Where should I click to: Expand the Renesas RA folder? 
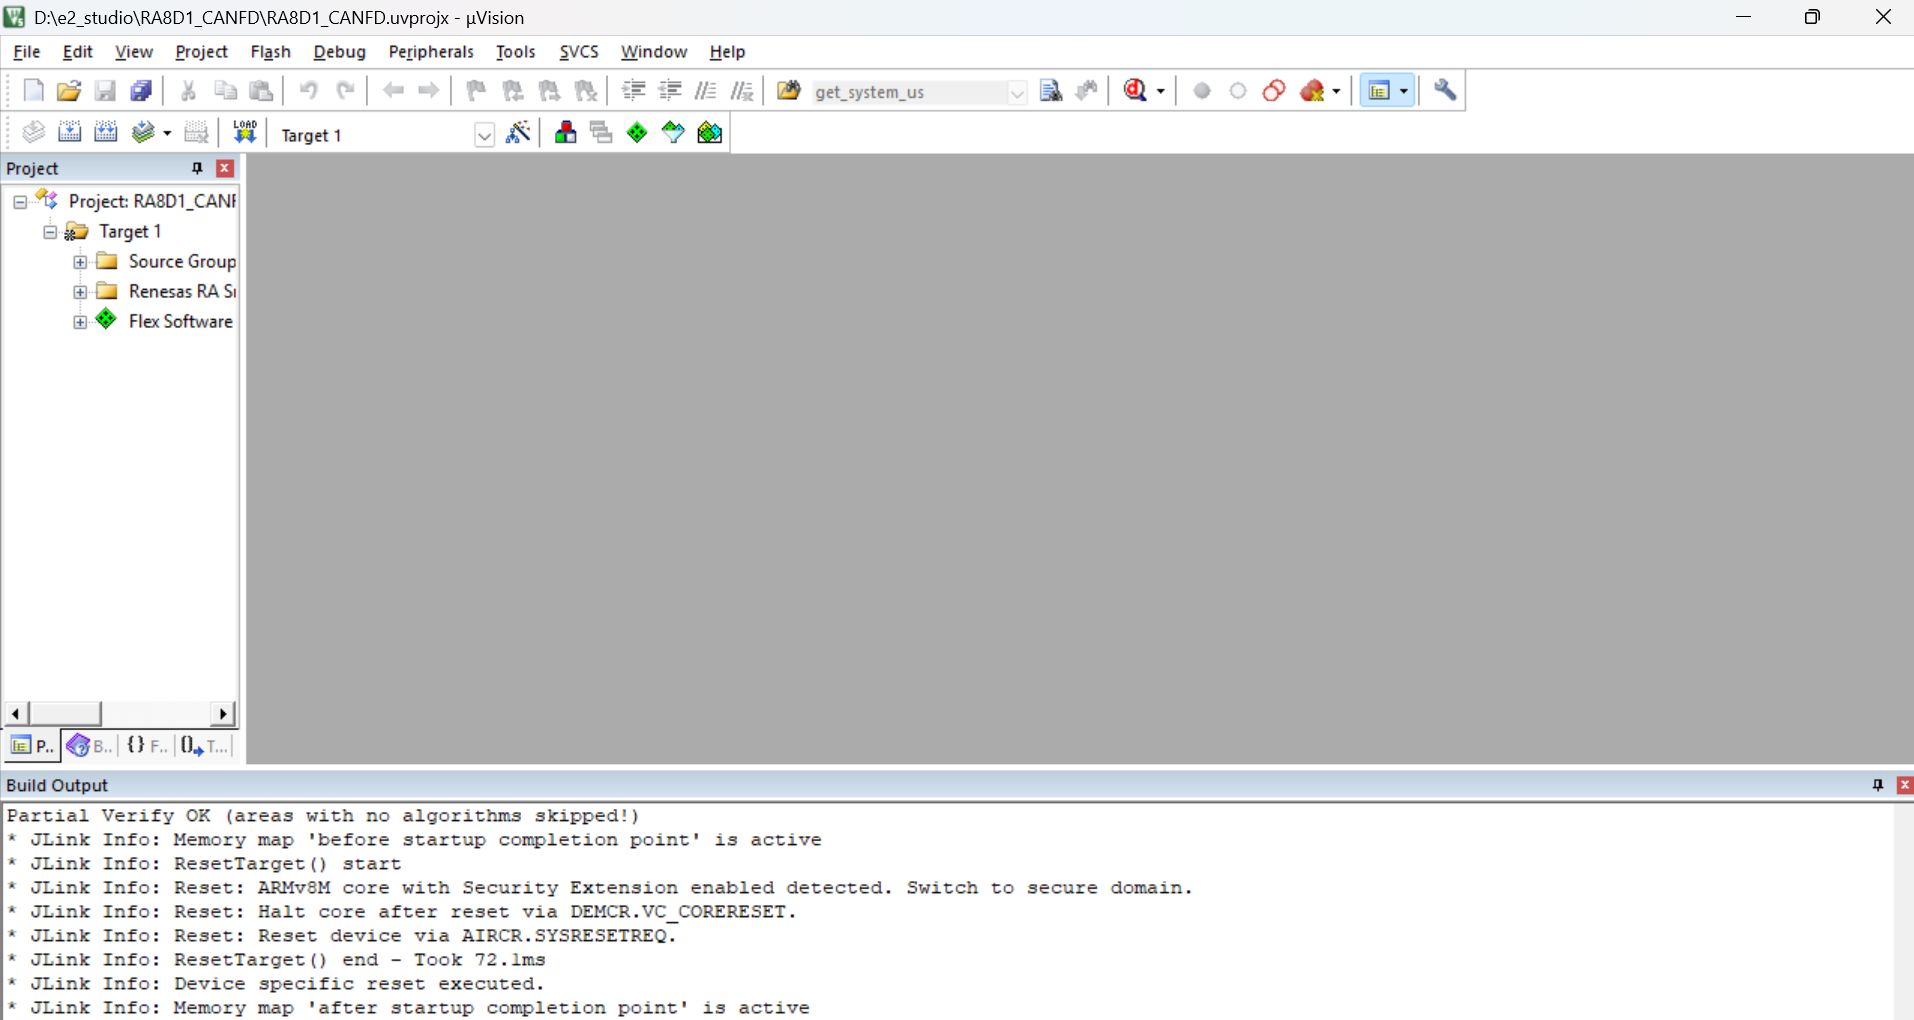click(80, 292)
